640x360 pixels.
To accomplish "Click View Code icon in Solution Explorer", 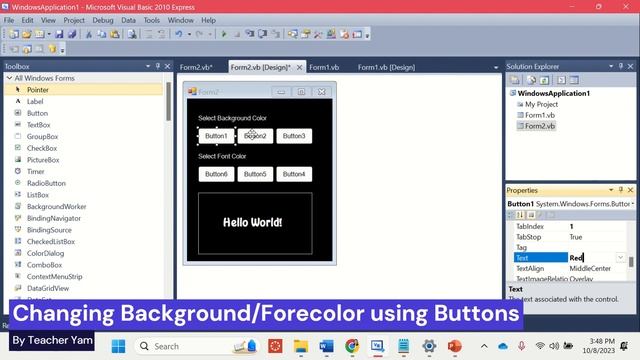I will [562, 80].
